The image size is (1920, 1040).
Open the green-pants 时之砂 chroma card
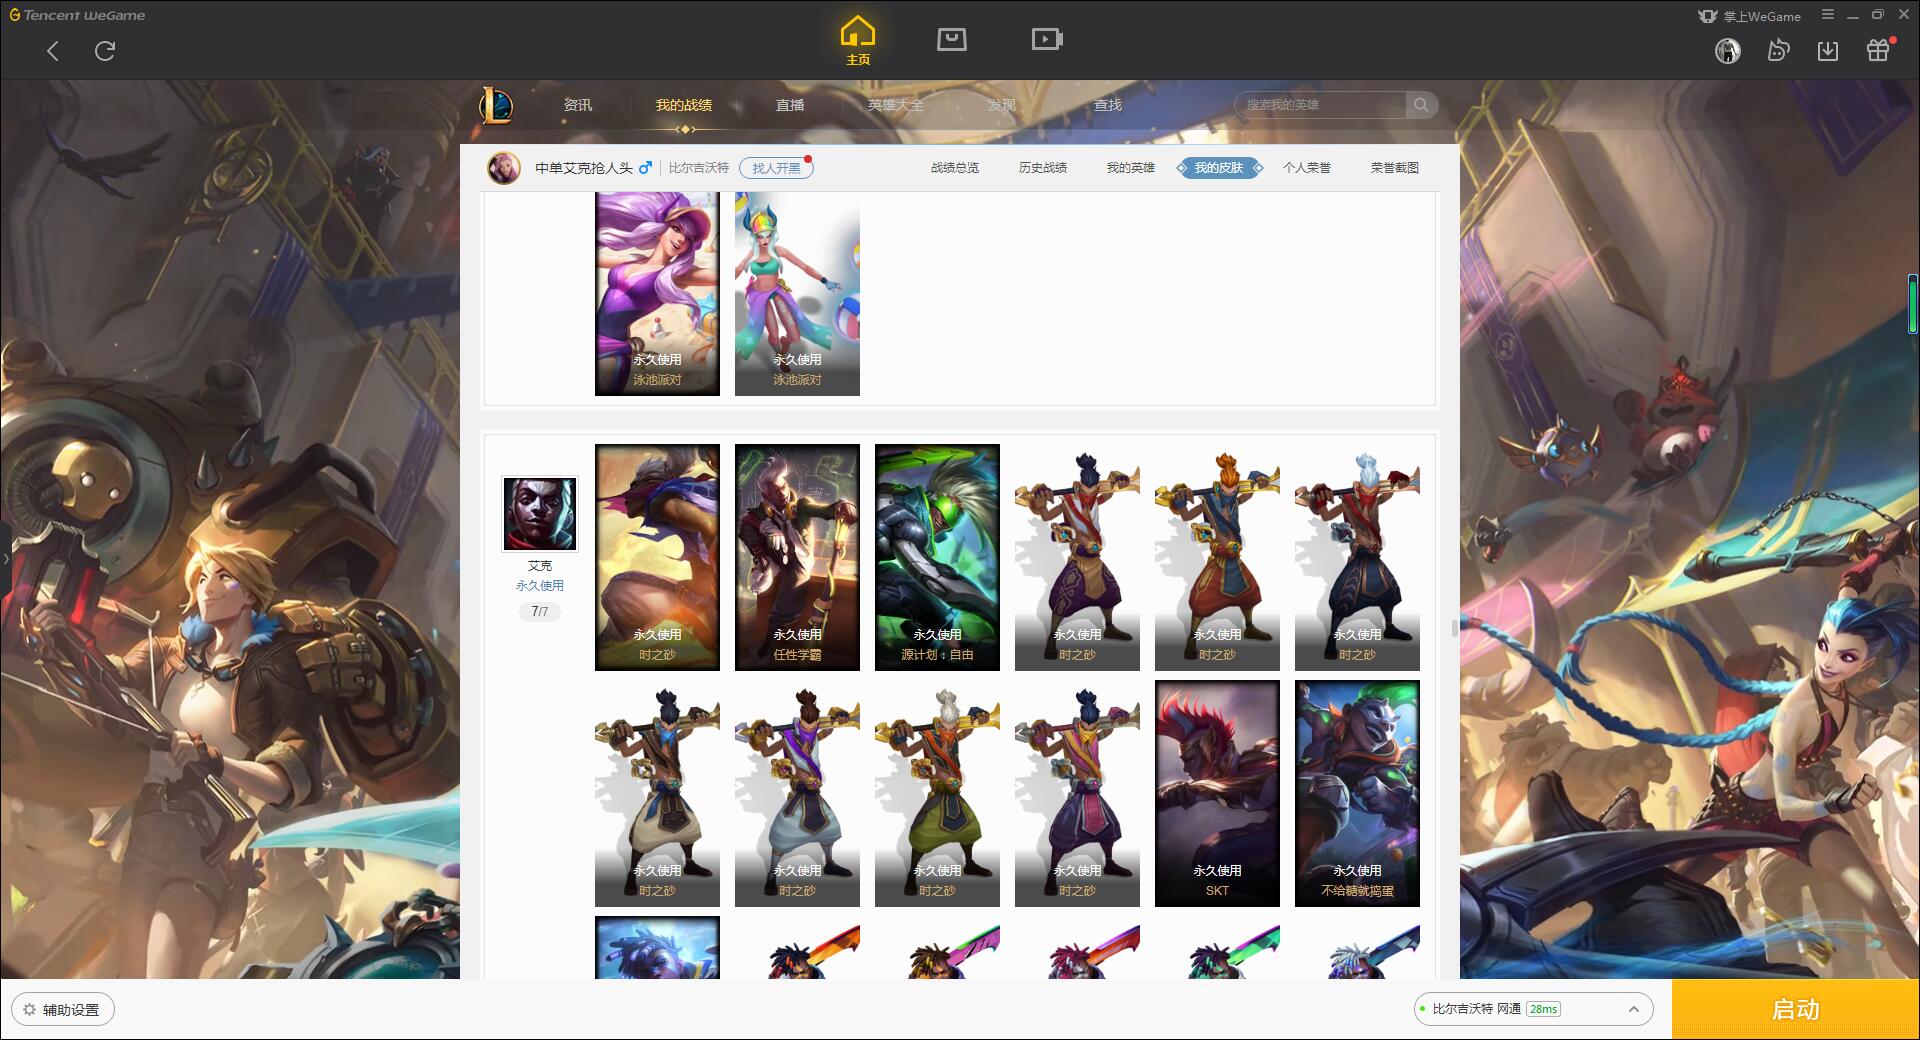937,794
